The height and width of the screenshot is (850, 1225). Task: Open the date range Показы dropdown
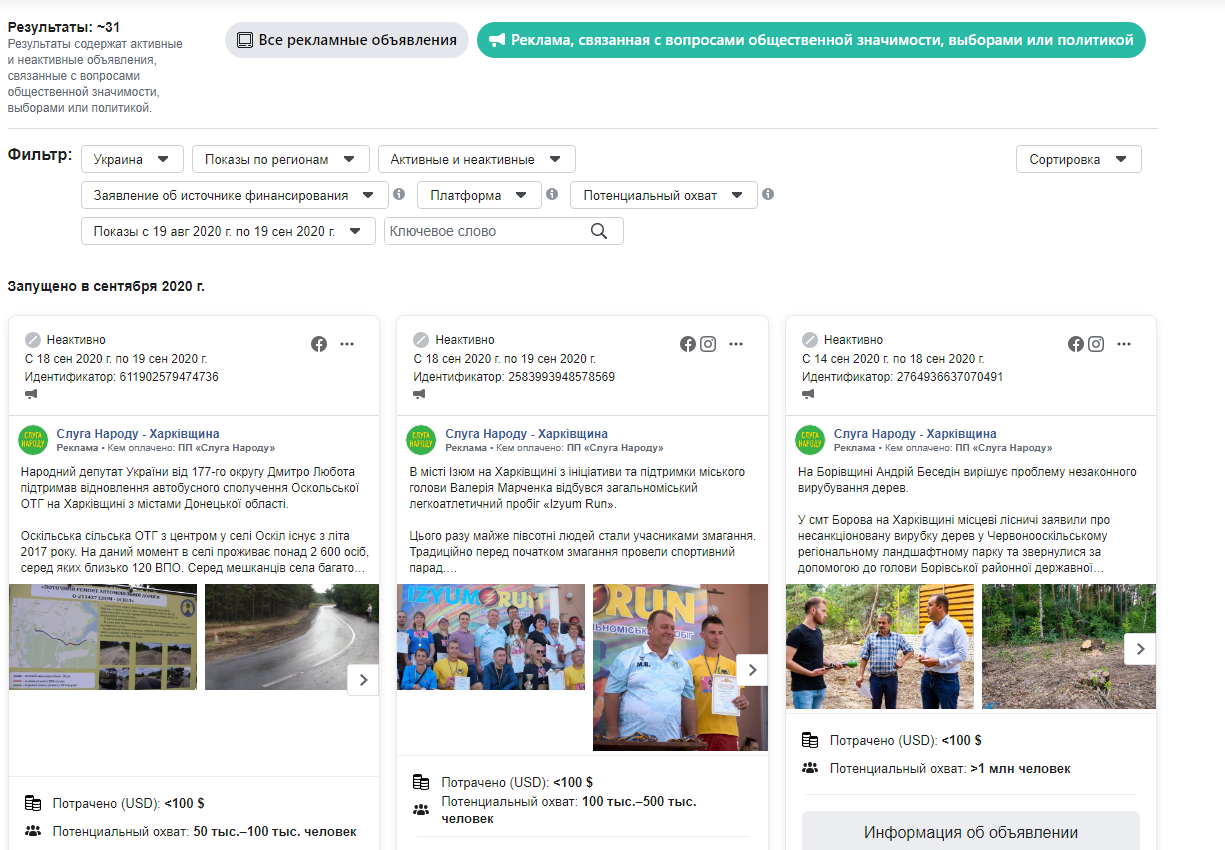tap(228, 231)
